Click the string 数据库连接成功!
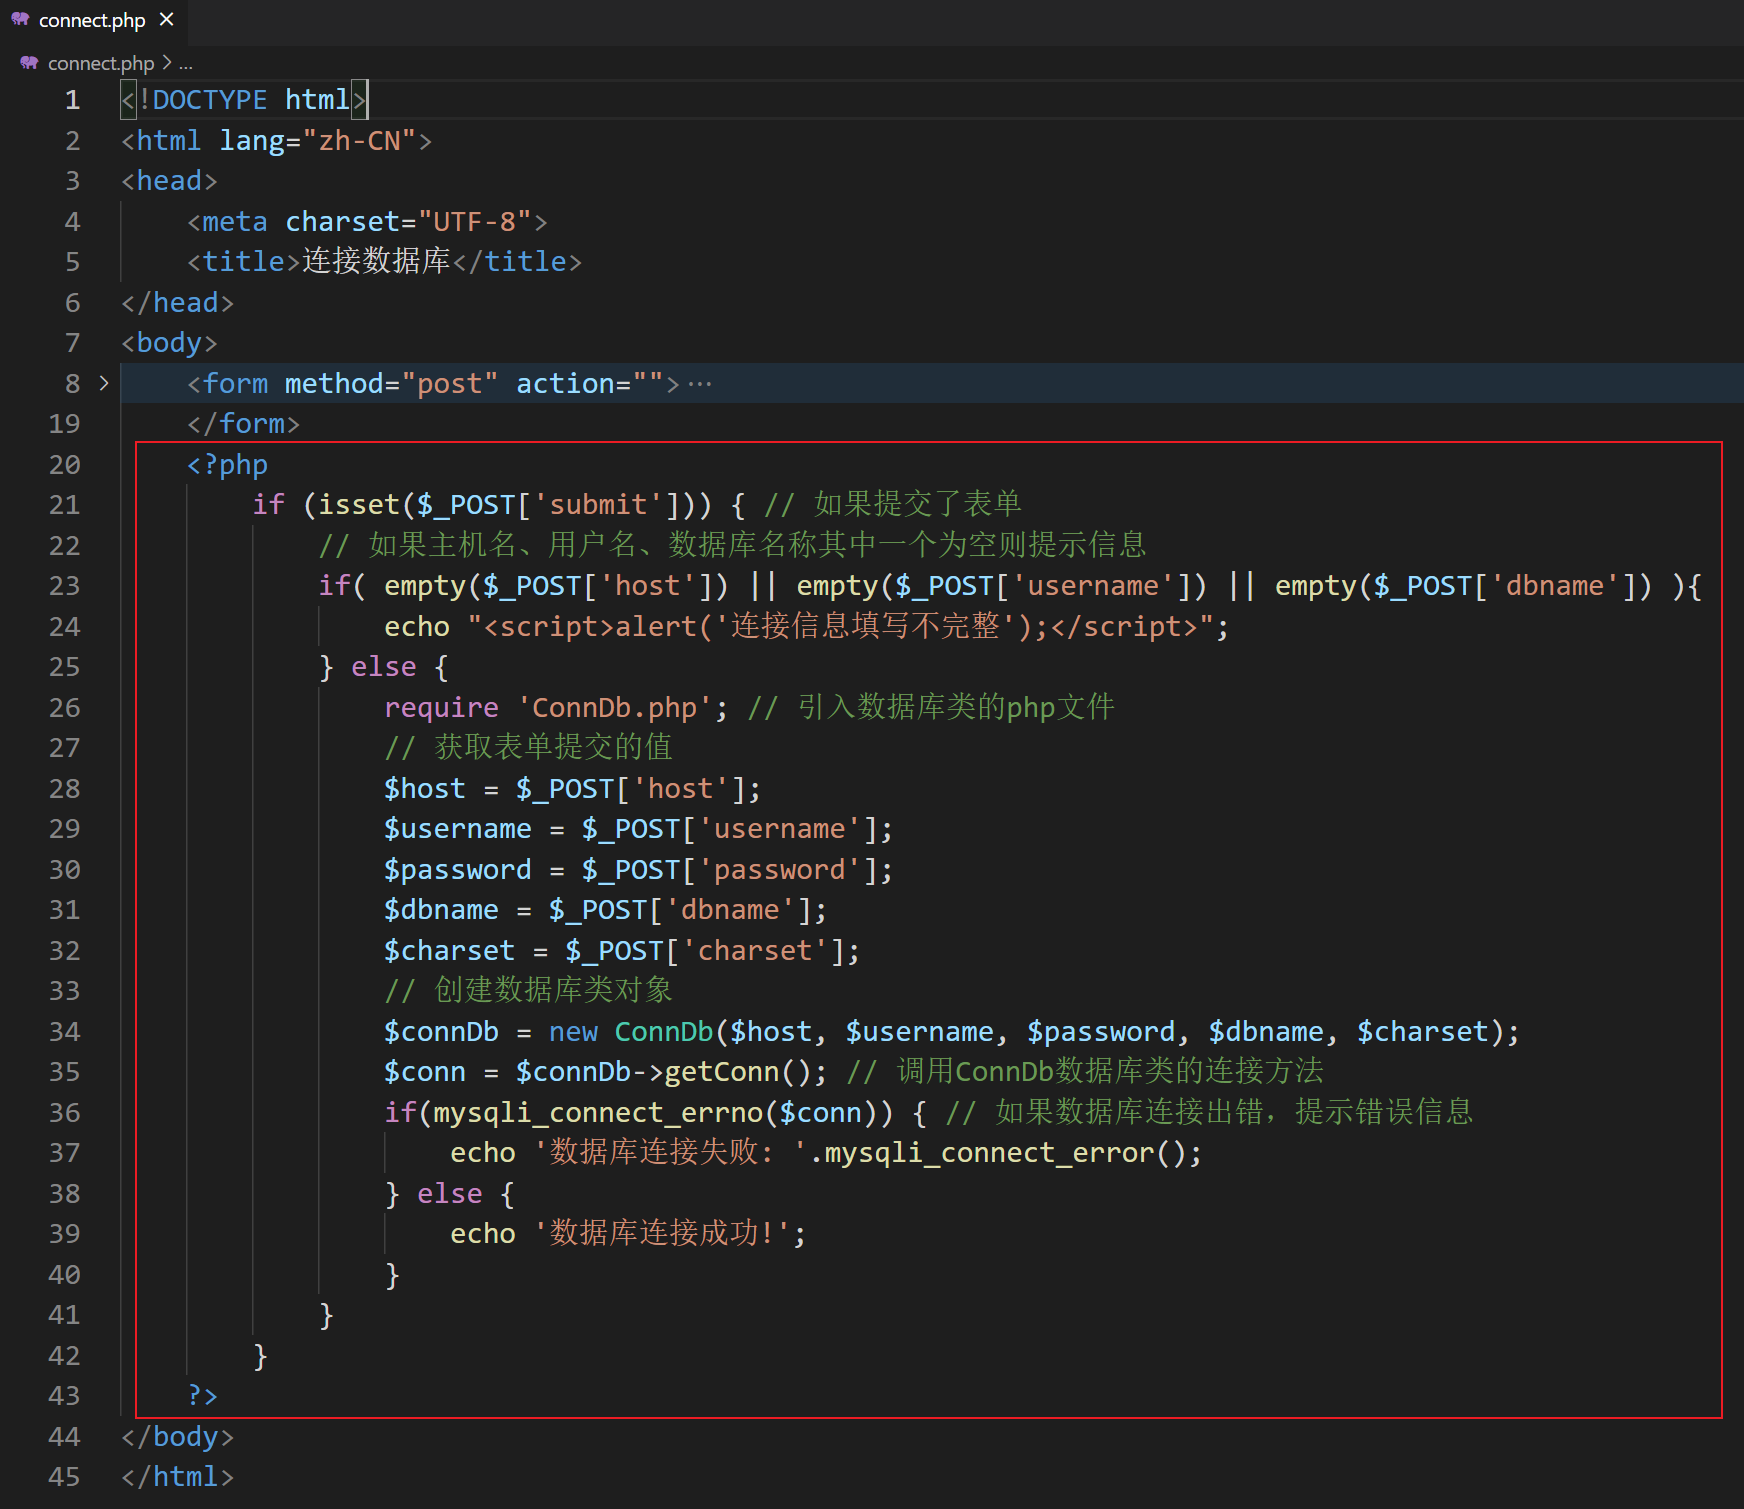The height and width of the screenshot is (1509, 1744). point(663,1234)
